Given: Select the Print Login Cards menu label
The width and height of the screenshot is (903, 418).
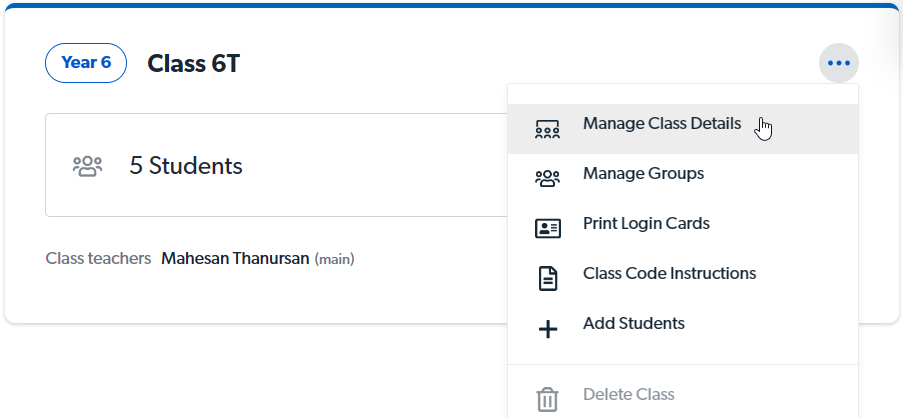Looking at the screenshot, I should coord(646,224).
